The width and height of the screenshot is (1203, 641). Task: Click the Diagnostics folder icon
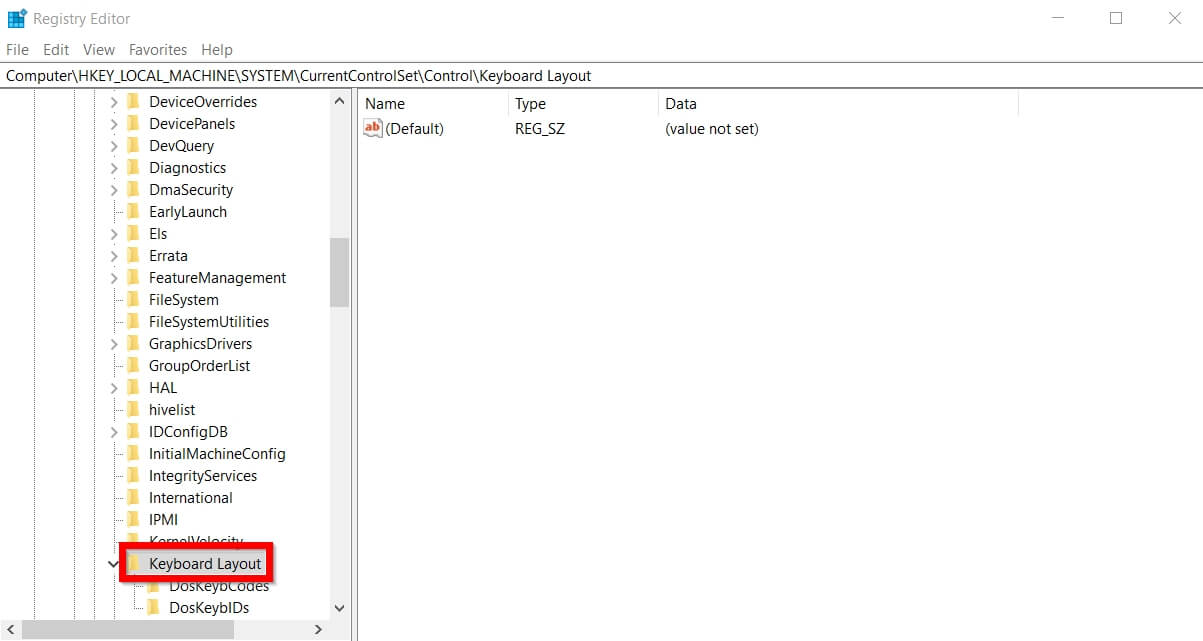click(x=133, y=167)
